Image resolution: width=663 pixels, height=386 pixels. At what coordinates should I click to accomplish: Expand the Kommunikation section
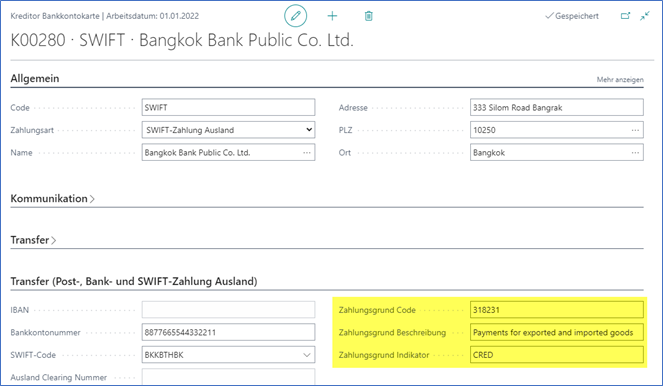pos(52,199)
